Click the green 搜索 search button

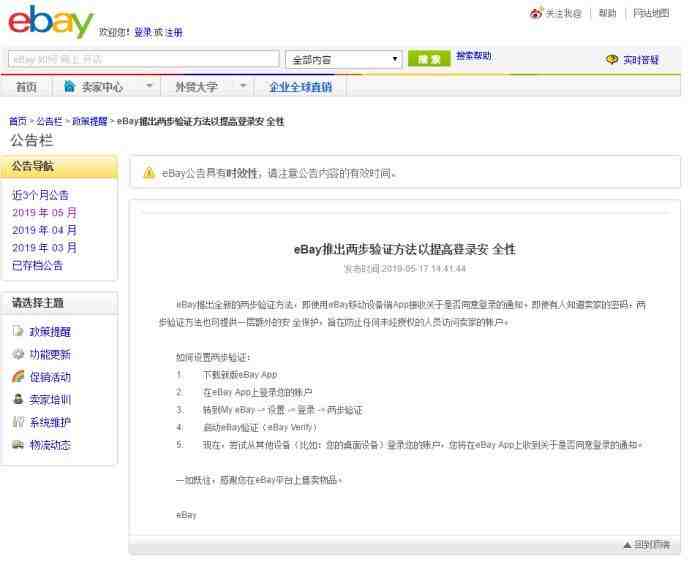click(x=429, y=59)
